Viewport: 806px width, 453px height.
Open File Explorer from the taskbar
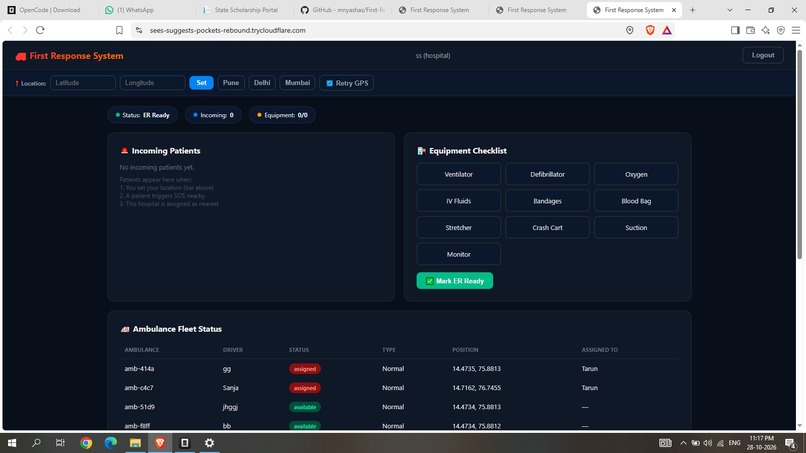[x=135, y=443]
